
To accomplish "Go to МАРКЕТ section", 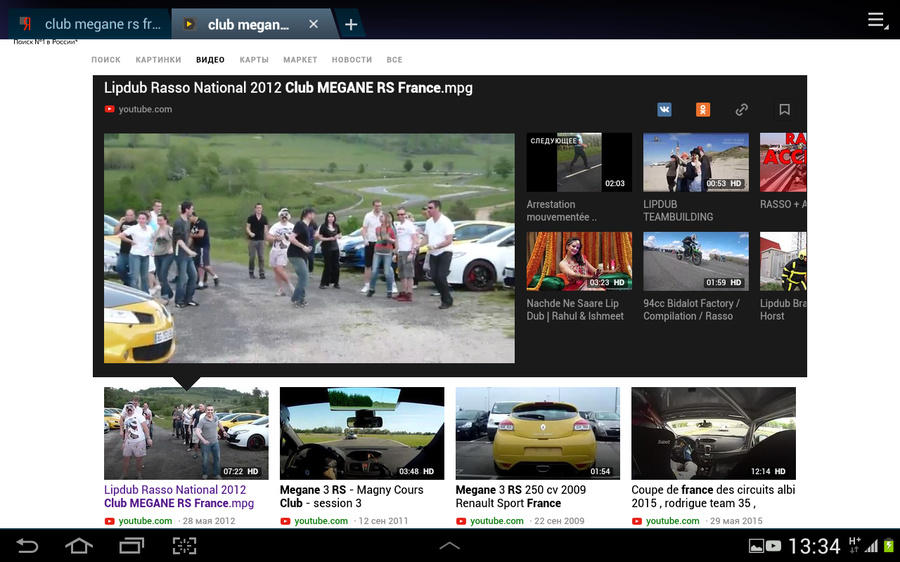I will [x=300, y=60].
